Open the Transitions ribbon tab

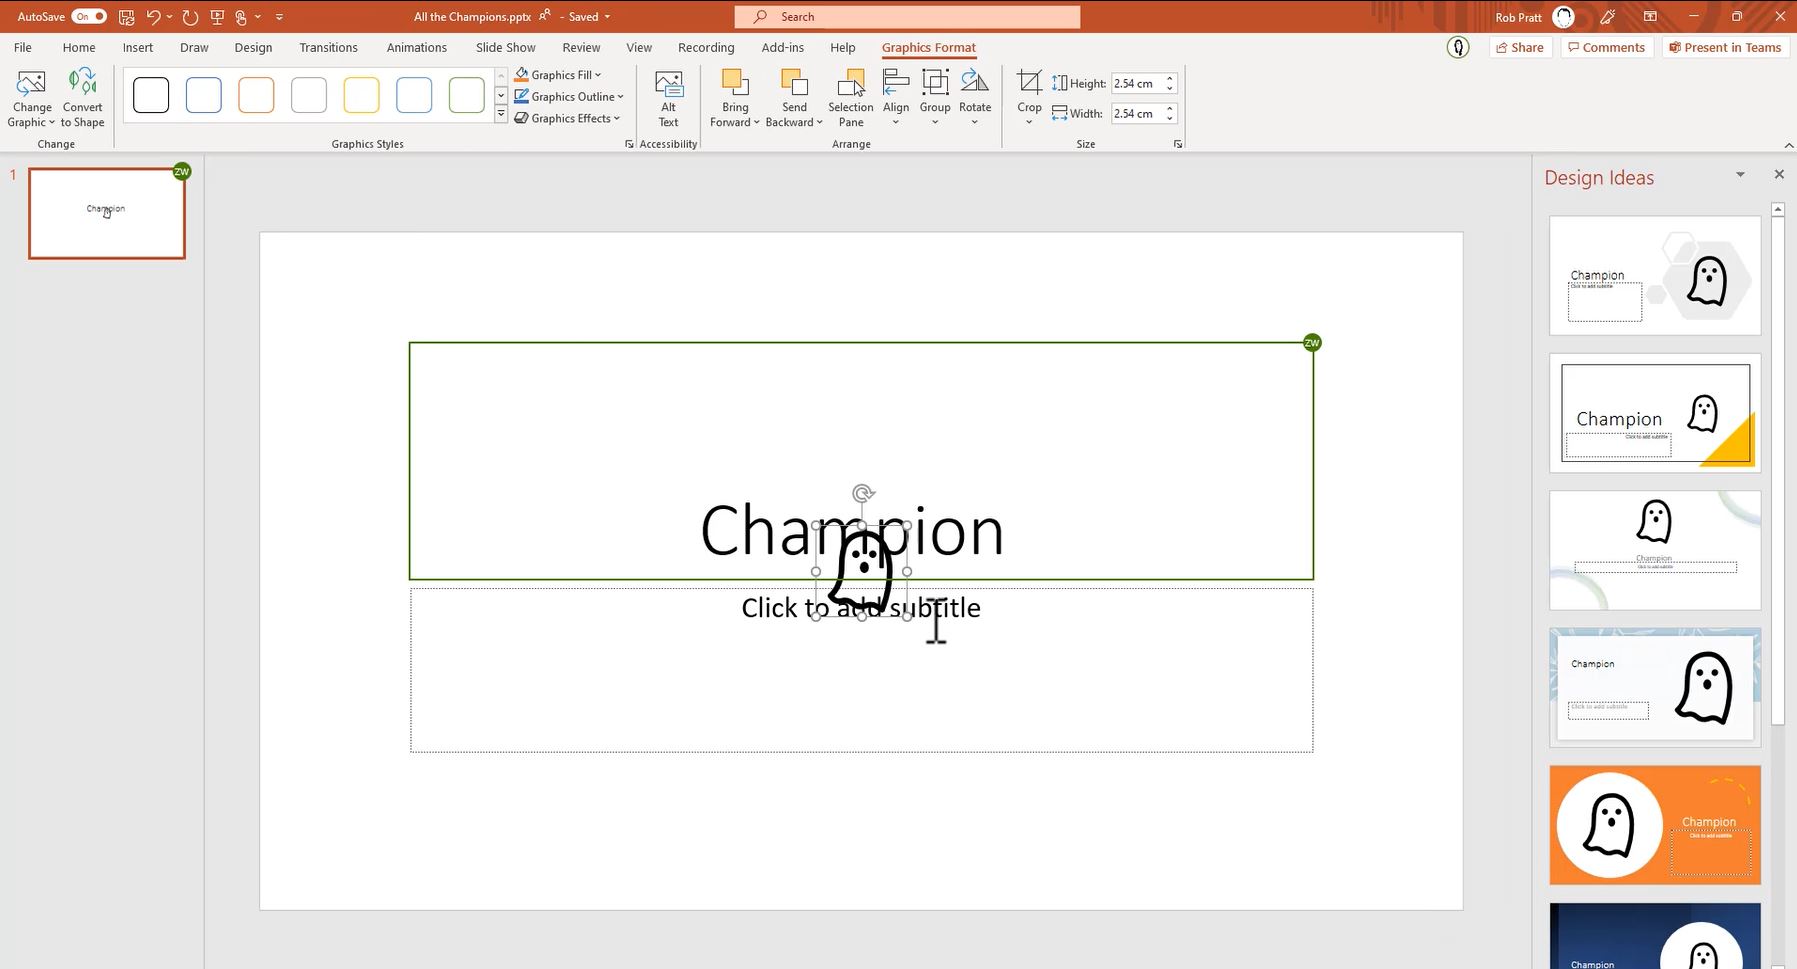[328, 47]
